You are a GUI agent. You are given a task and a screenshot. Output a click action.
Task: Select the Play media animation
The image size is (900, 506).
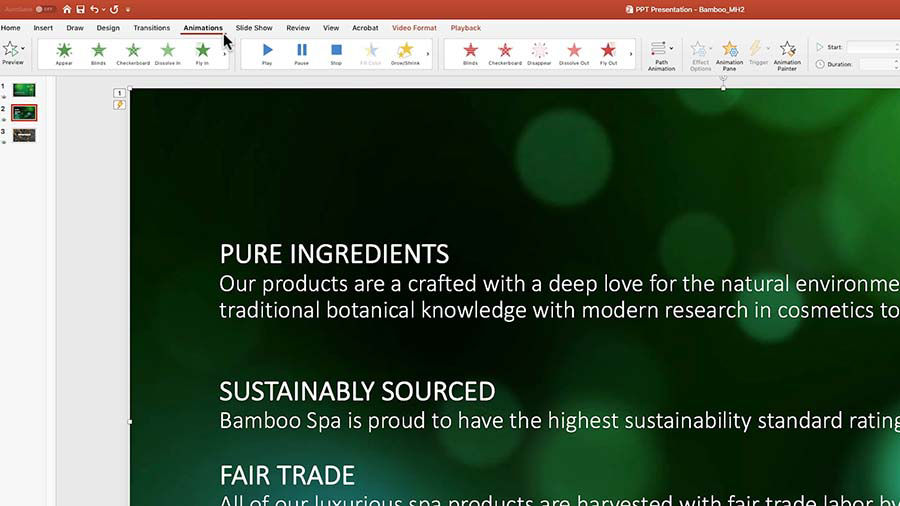(x=267, y=54)
